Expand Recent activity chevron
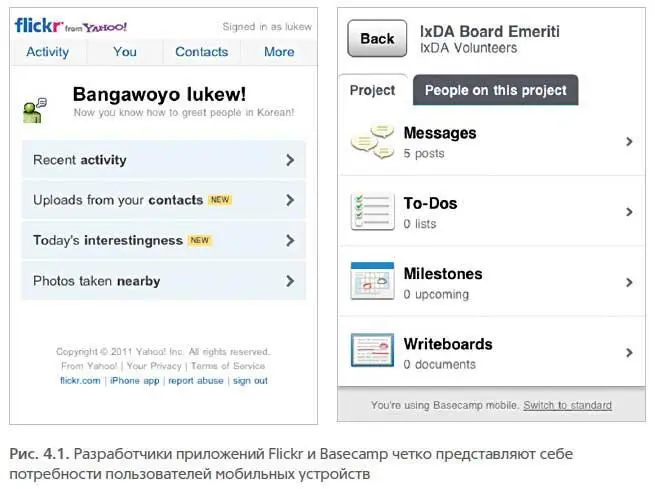The width and height of the screenshot is (655, 489). point(290,160)
